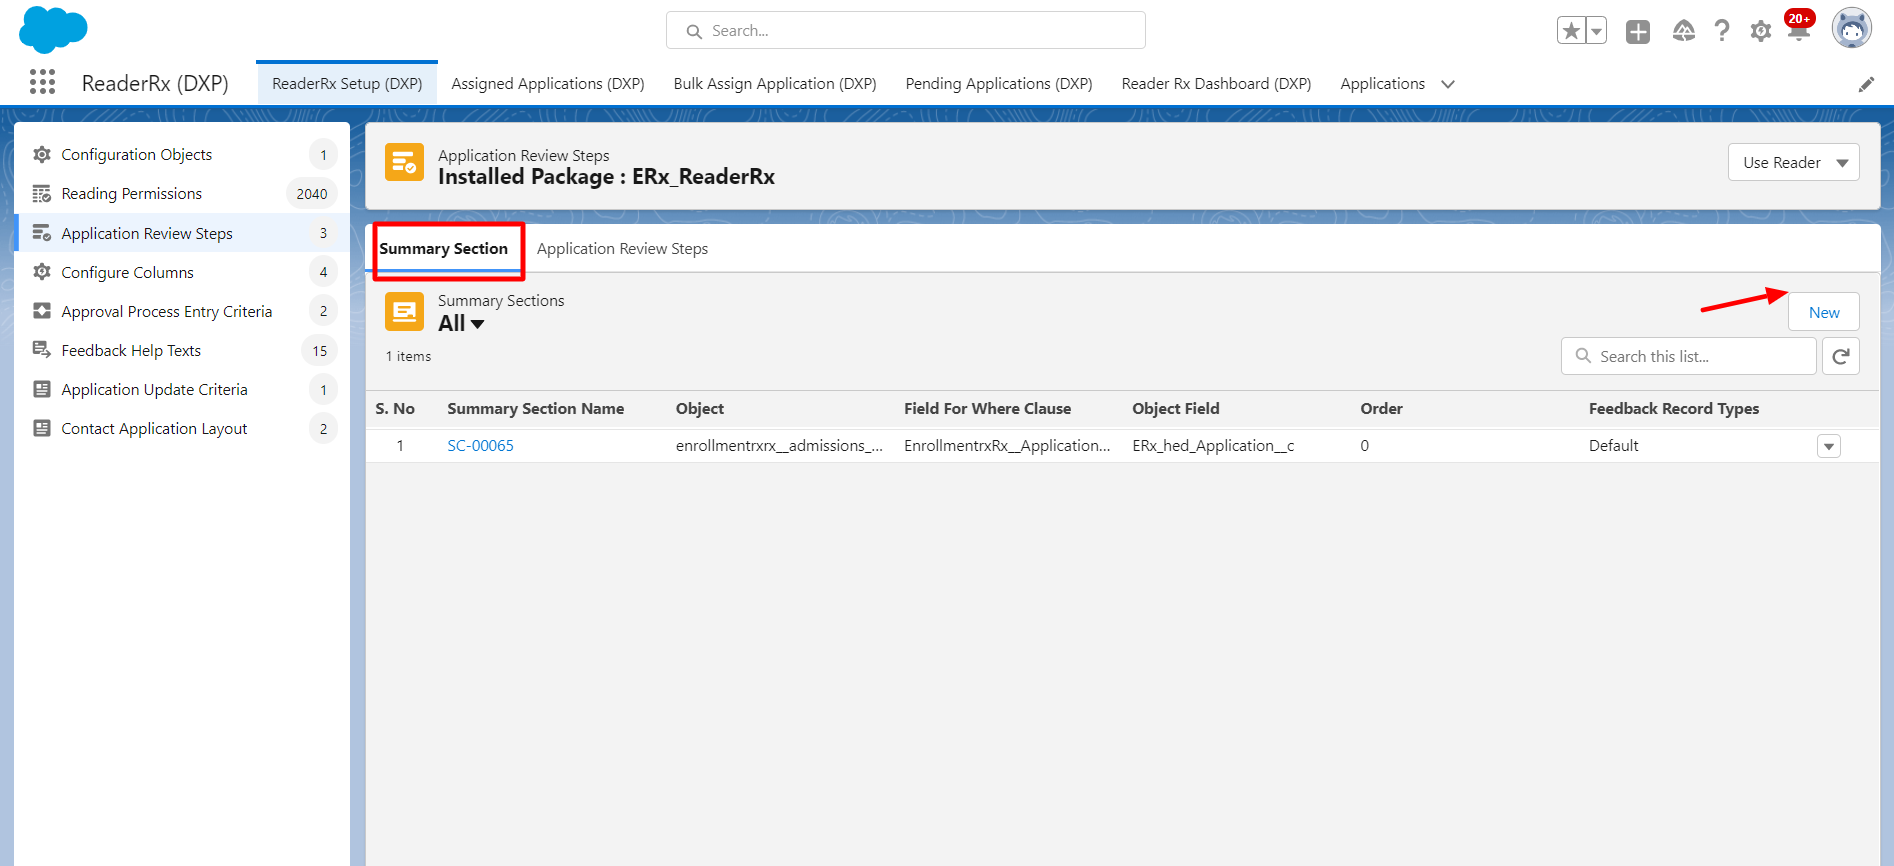Viewport: 1894px width, 866px height.
Task: Click the notifications bell icon
Action: coord(1798,31)
